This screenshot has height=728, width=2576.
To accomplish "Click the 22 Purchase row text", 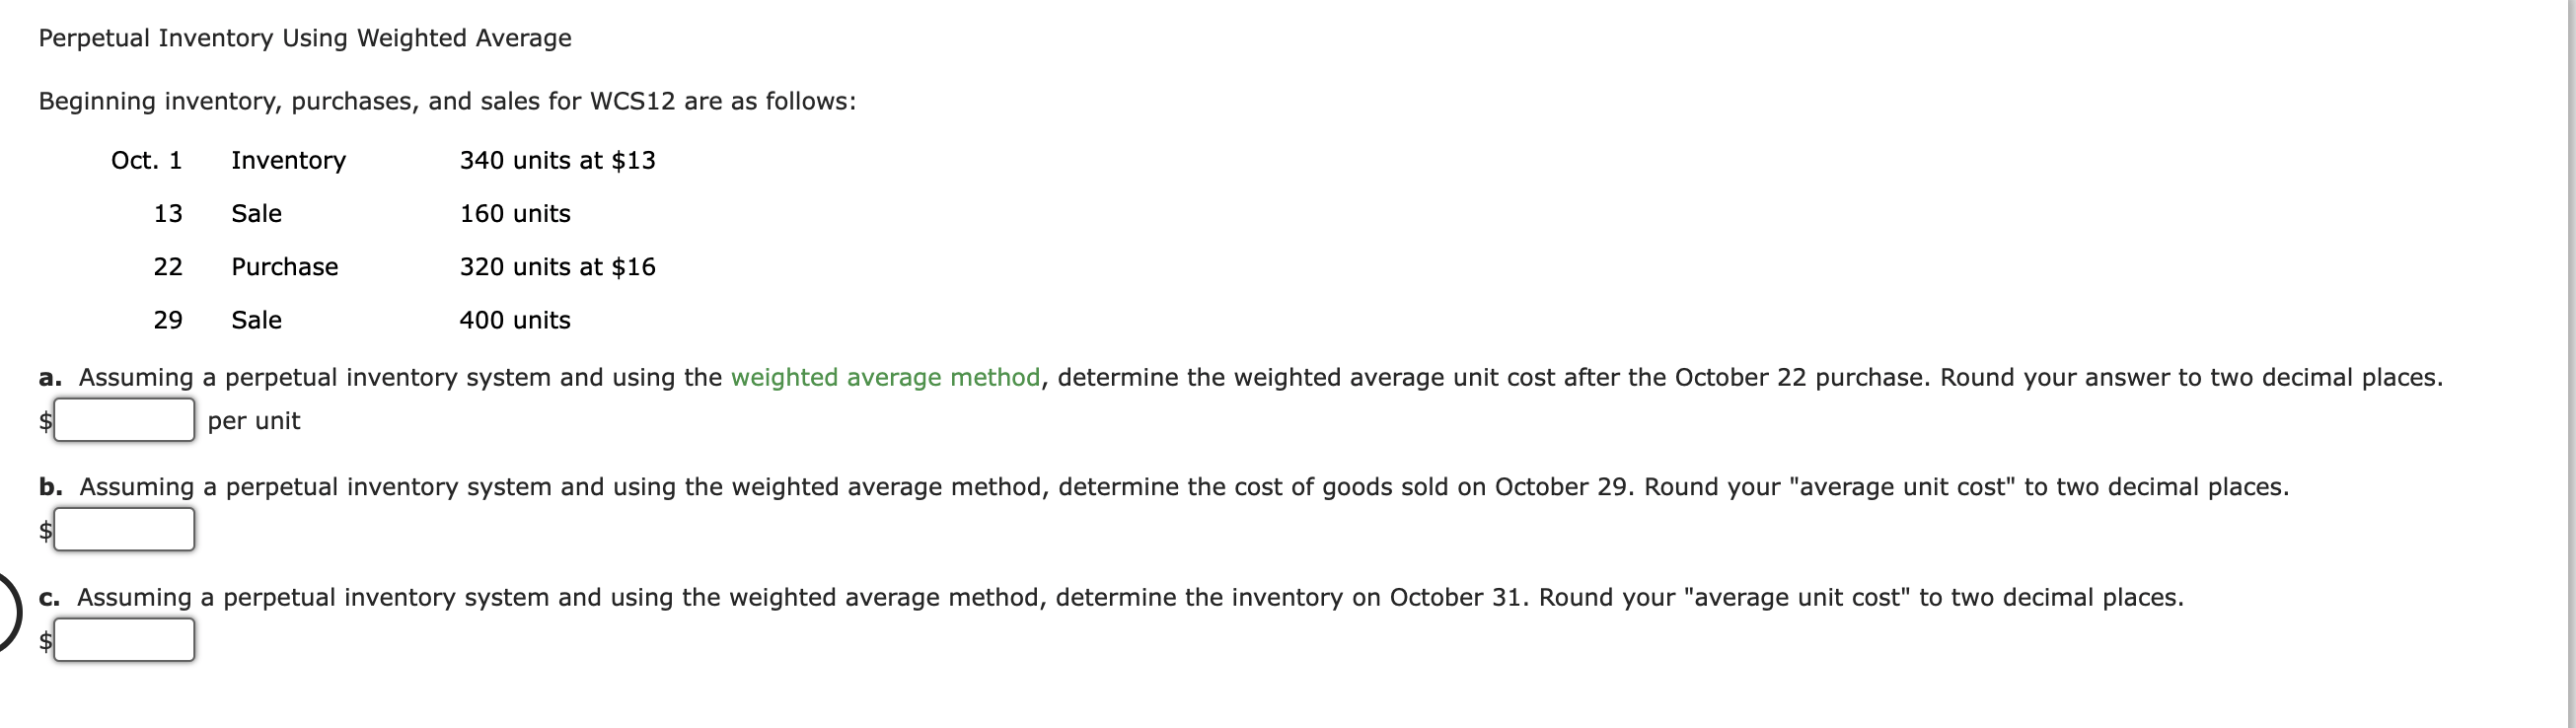I will pos(283,267).
